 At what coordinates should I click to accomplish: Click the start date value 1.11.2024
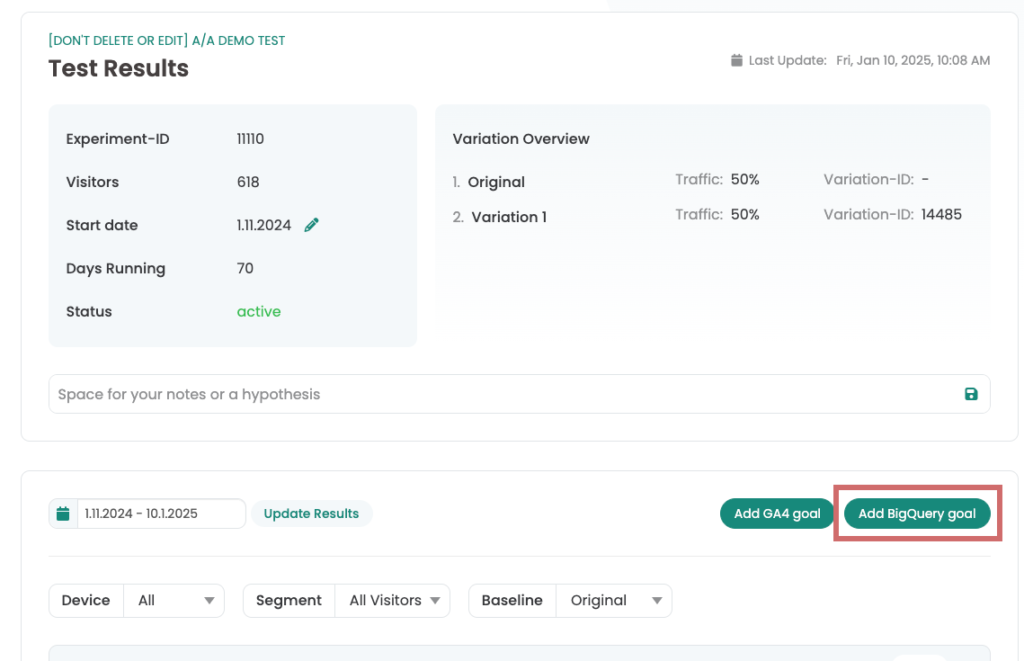point(264,225)
